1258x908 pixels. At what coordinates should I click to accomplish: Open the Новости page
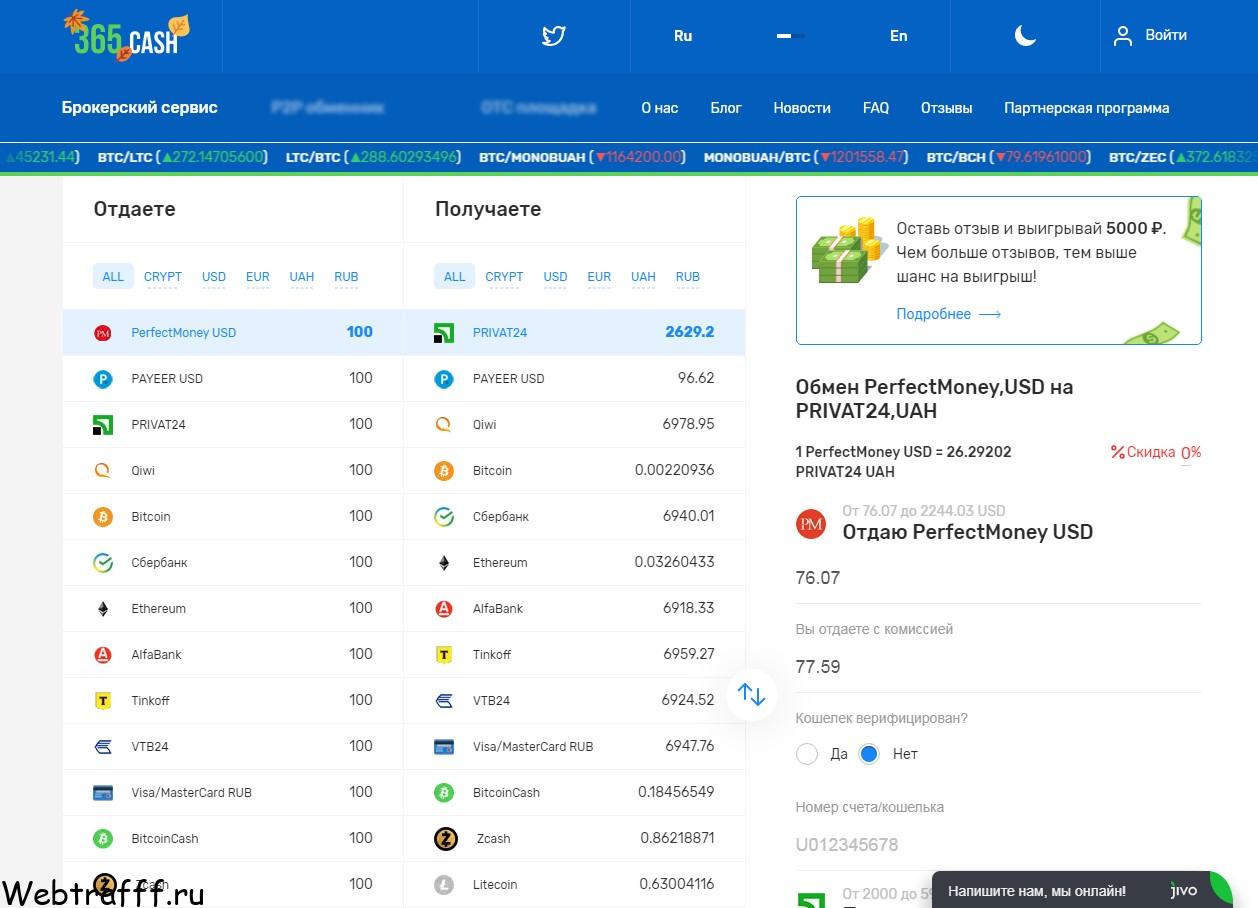coord(802,108)
